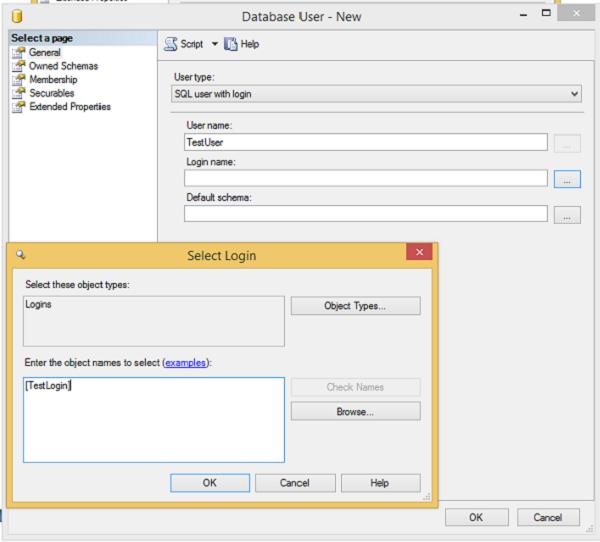Select the General page icon
600x542 pixels.
18,52
